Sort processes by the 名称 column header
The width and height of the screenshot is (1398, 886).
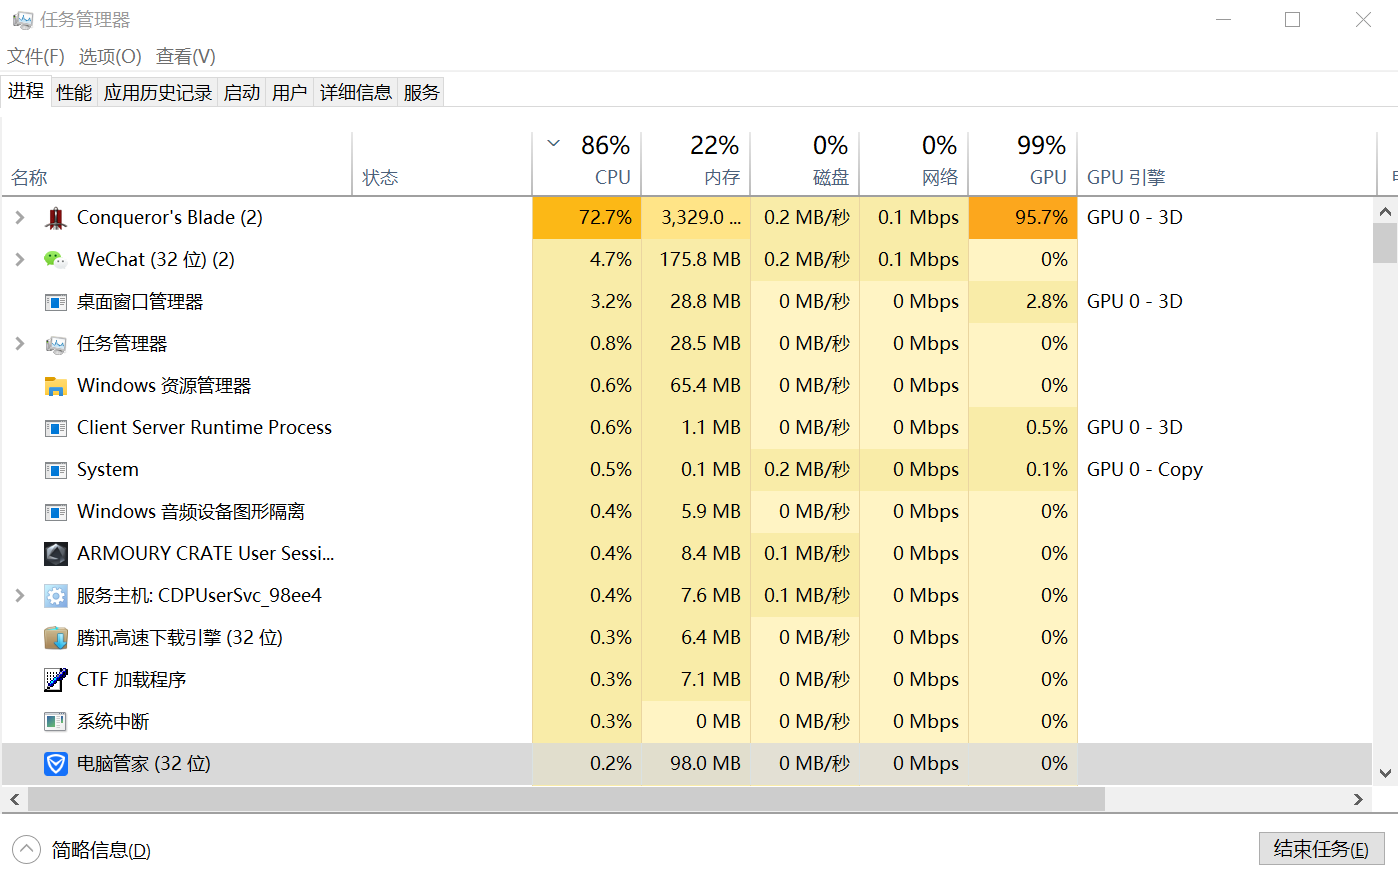pos(177,163)
